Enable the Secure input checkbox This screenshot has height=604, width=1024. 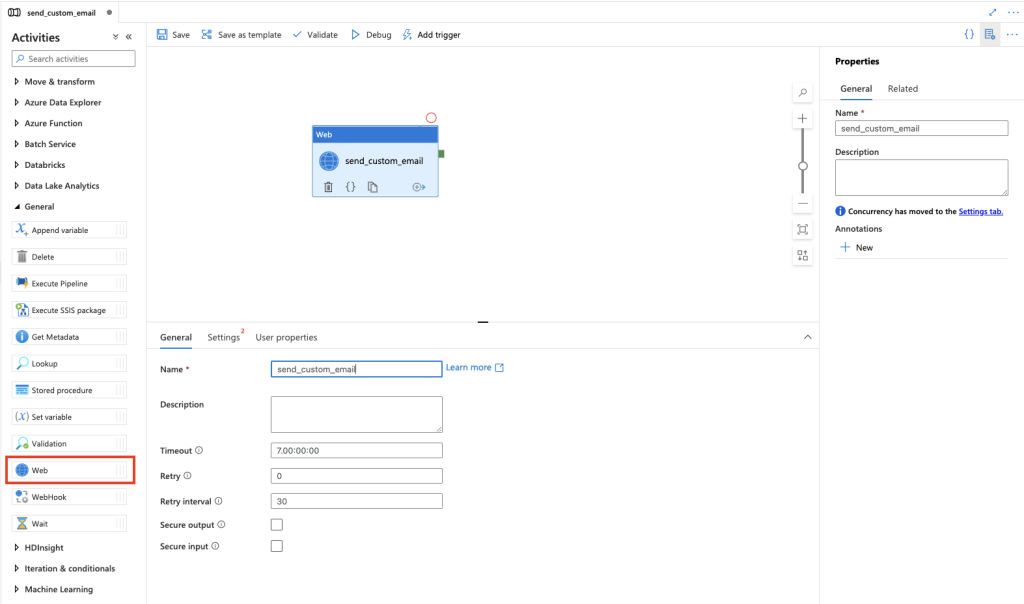(x=277, y=546)
